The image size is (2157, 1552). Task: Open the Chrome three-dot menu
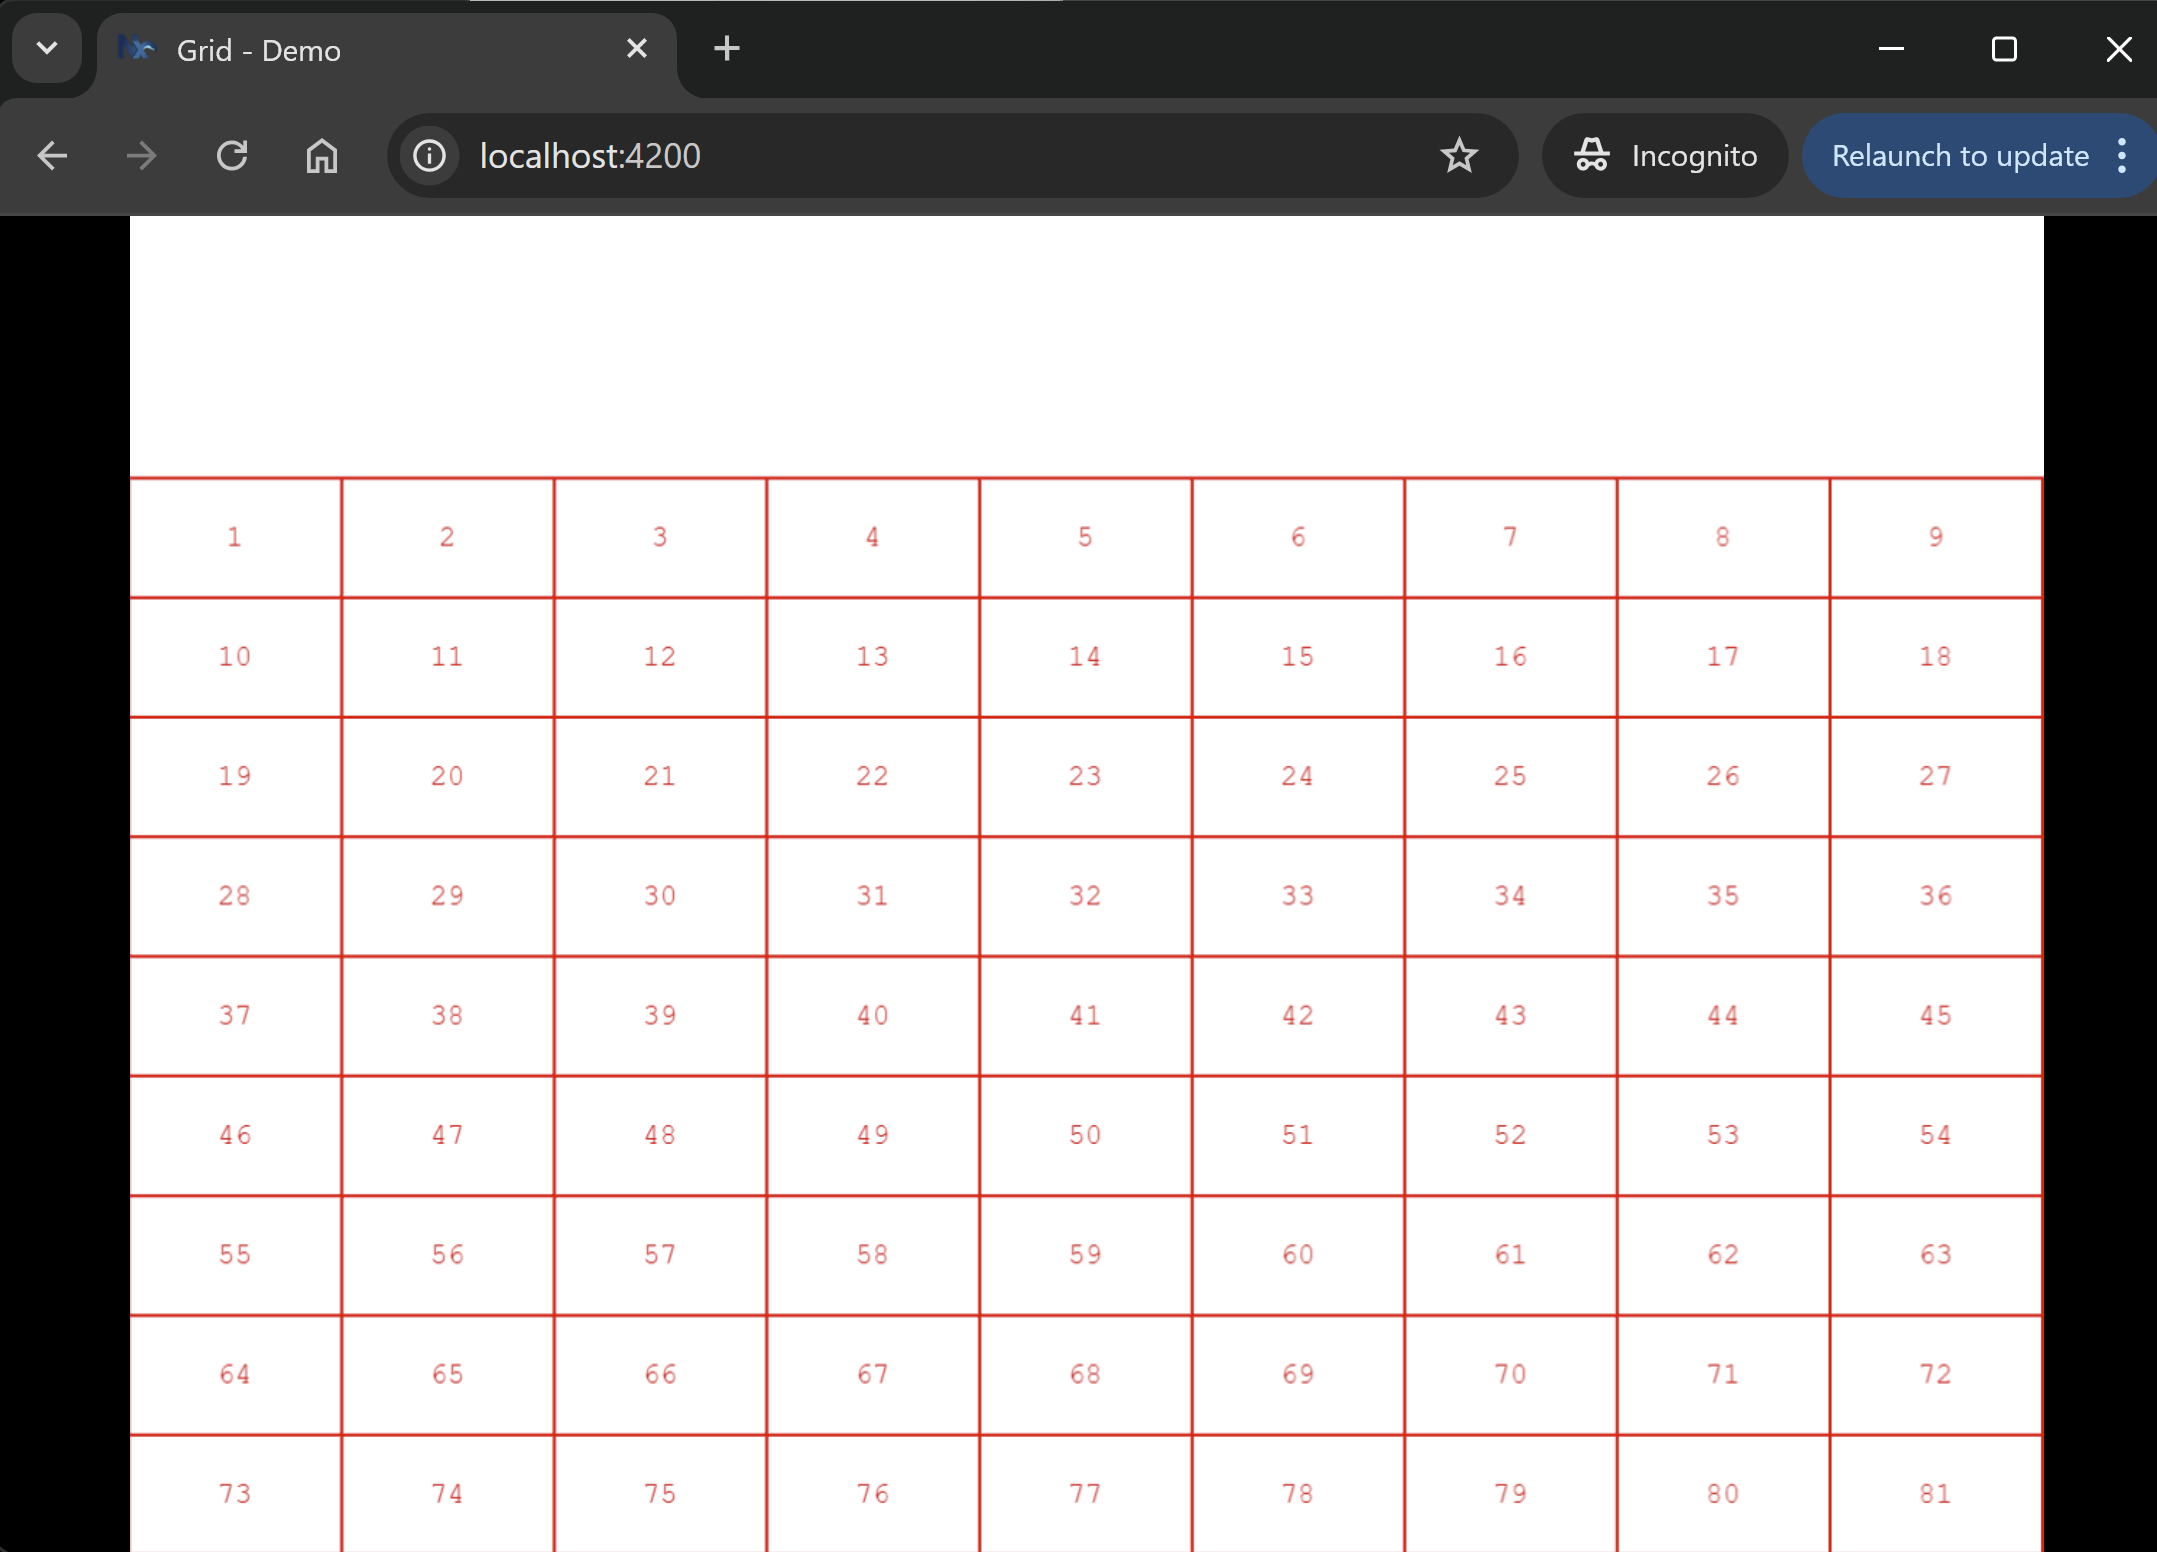tap(2122, 156)
